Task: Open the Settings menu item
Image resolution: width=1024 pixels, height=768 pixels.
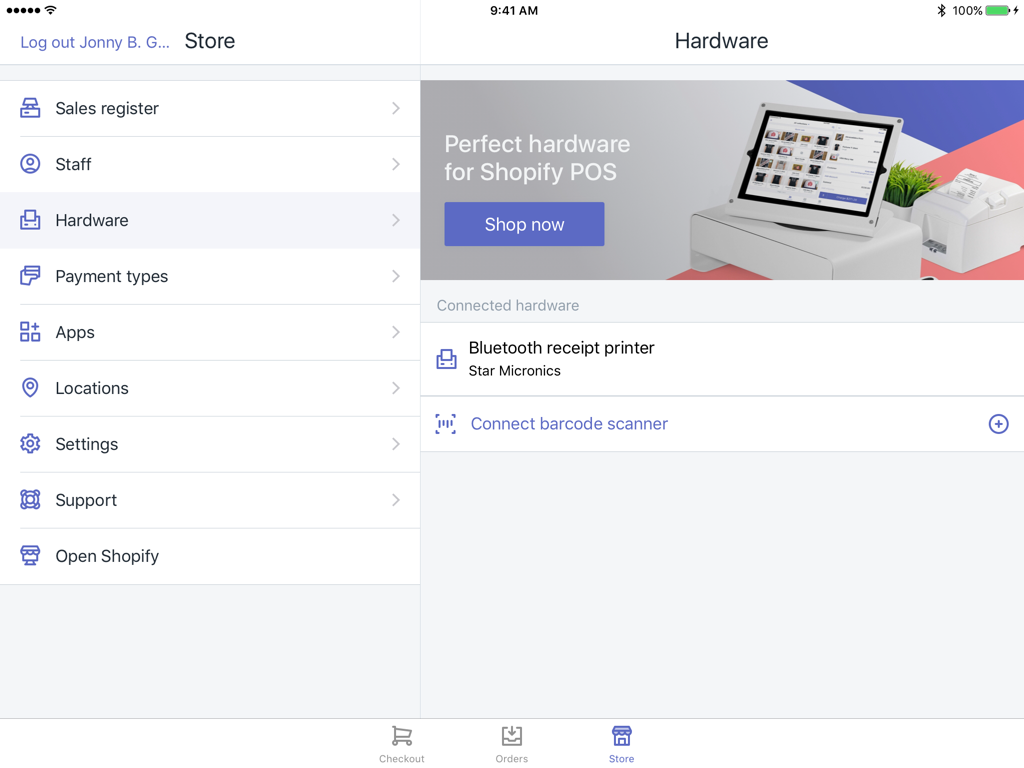Action: click(210, 444)
